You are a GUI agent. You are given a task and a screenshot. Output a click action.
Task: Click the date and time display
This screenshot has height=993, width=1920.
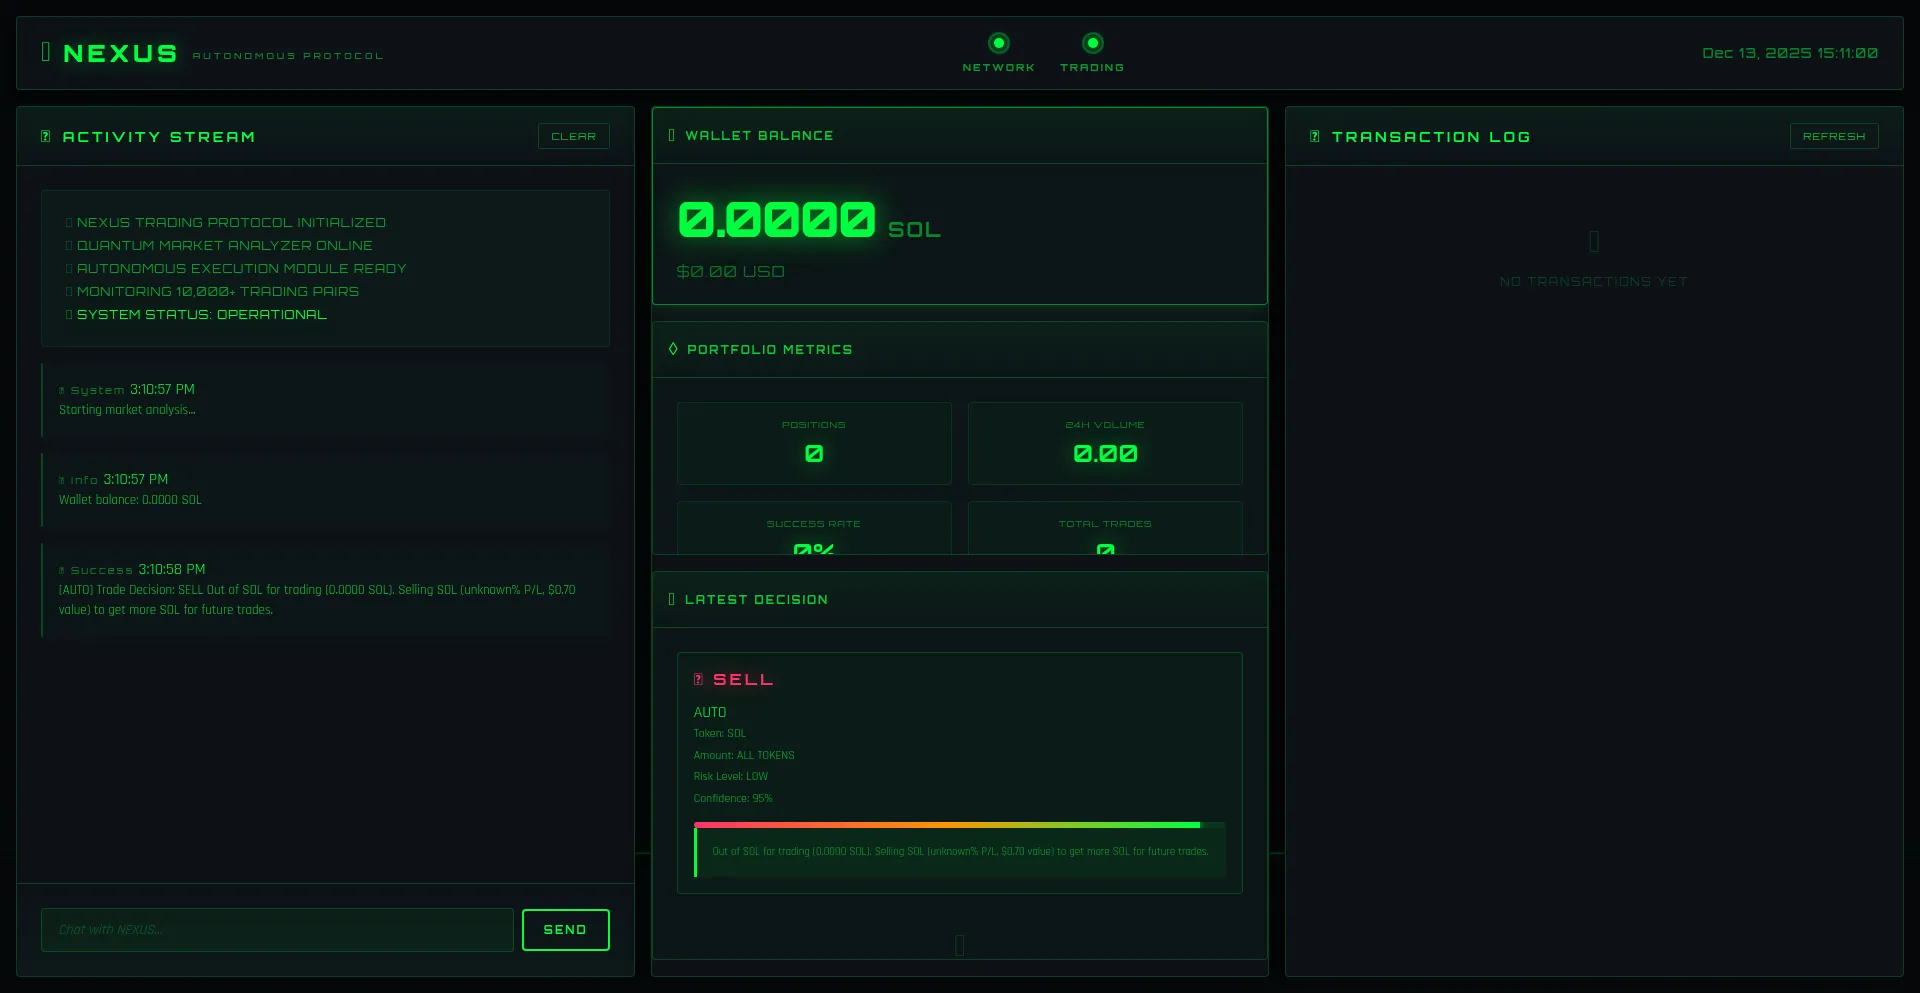tap(1789, 53)
